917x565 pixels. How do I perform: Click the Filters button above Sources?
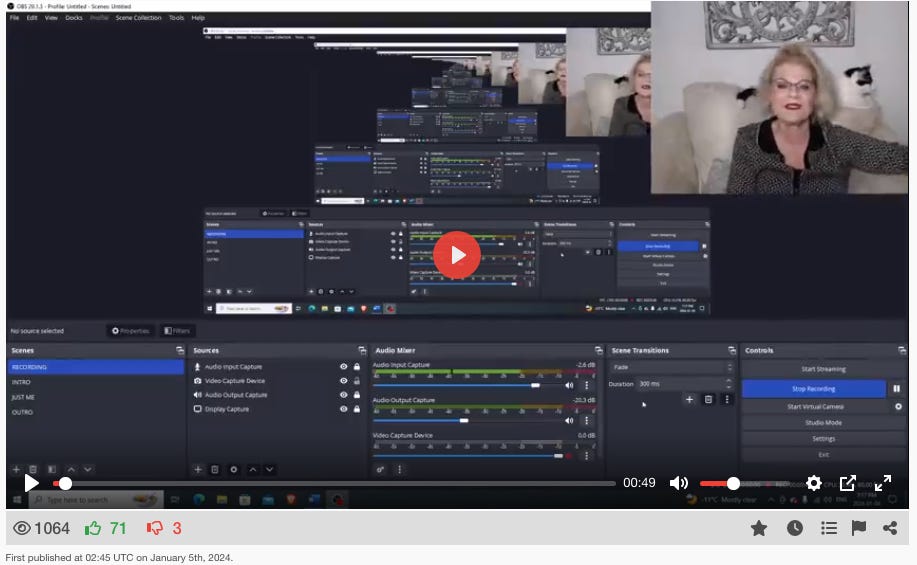click(x=177, y=331)
